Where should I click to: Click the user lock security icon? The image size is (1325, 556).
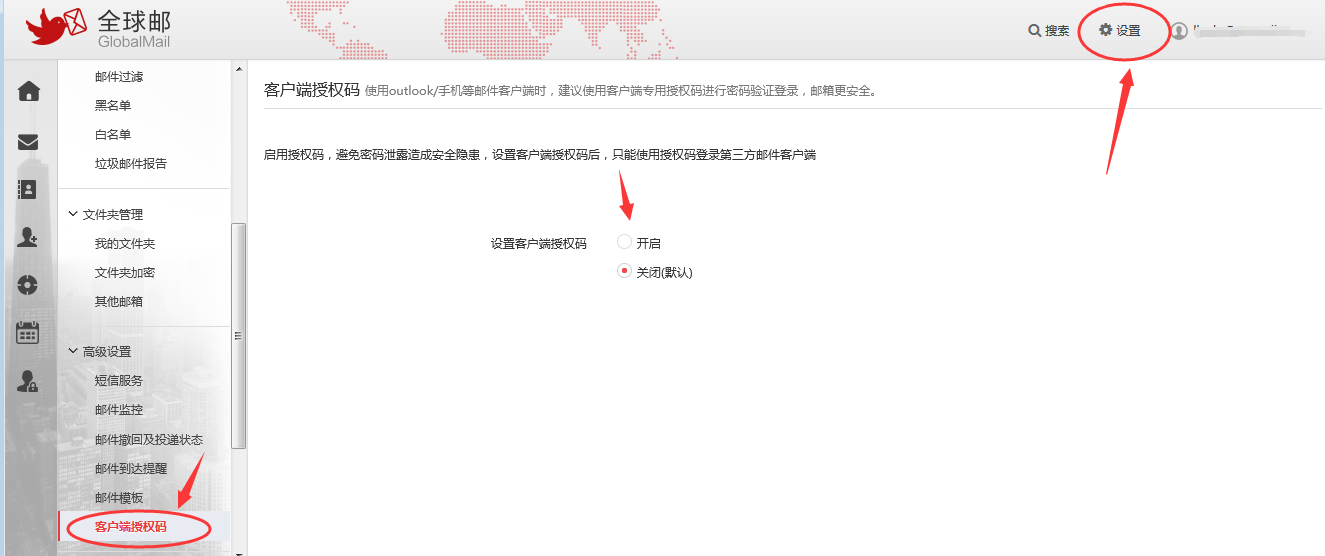point(28,381)
